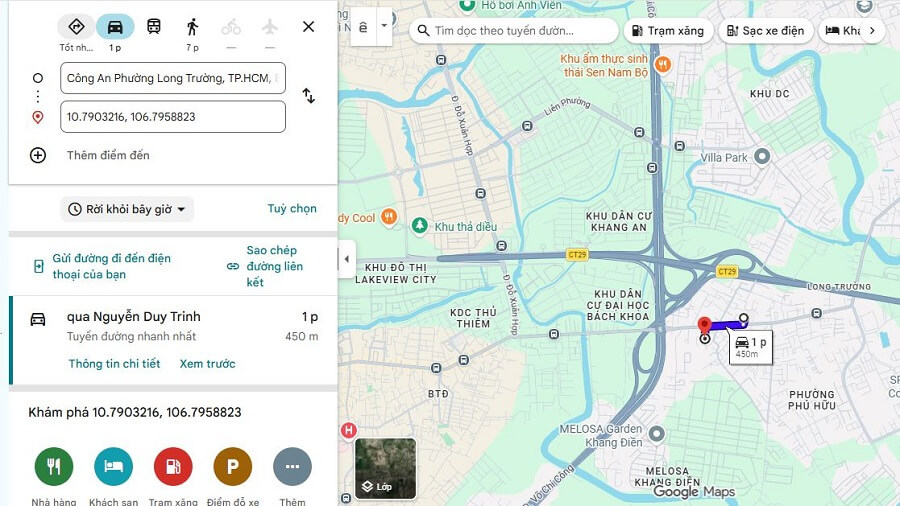
Task: Click the restaurant marker near dy Cool
Action: click(389, 216)
